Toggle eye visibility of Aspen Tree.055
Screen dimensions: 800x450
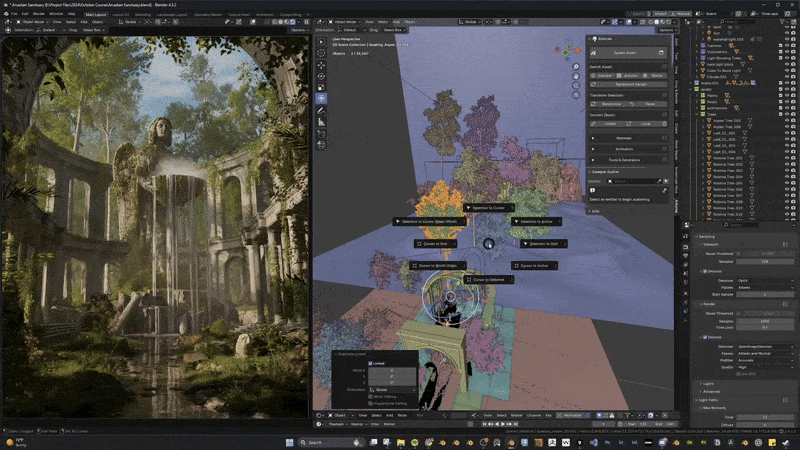(787, 120)
